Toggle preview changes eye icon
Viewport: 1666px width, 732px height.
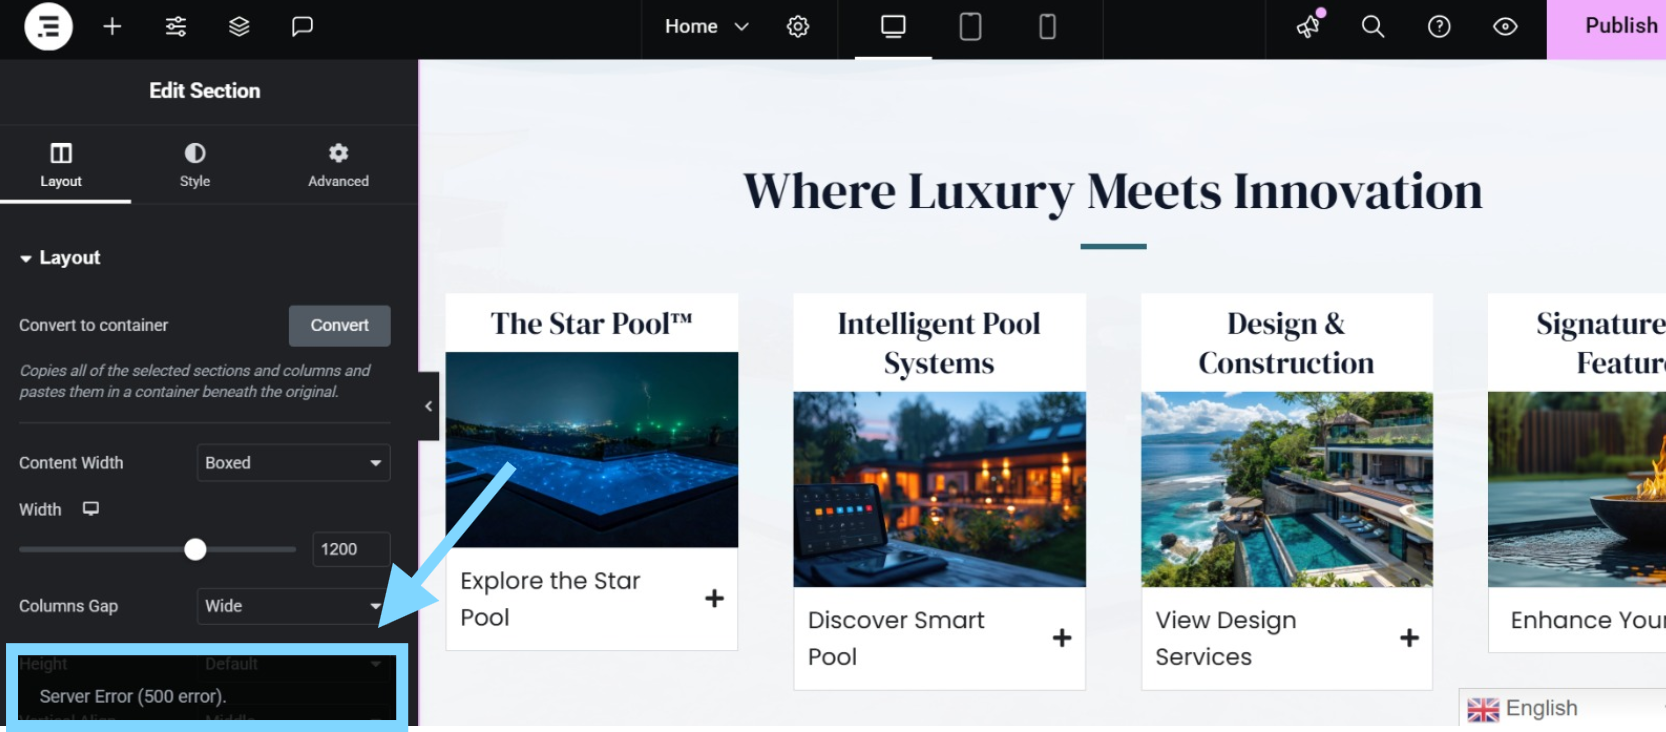click(1505, 27)
